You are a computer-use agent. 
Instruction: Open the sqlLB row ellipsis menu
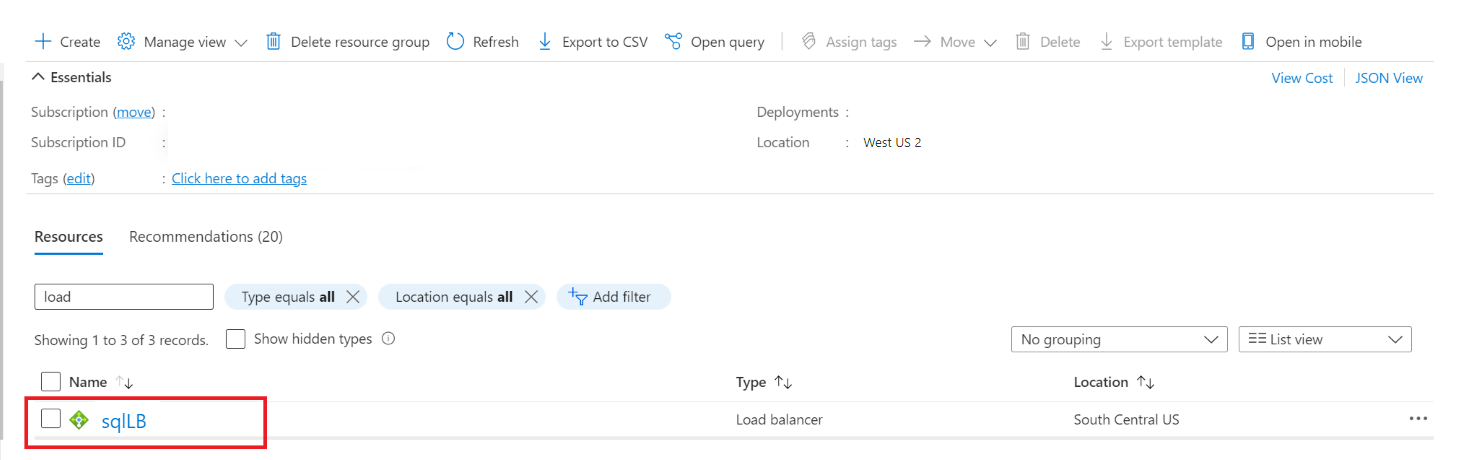pos(1418,419)
